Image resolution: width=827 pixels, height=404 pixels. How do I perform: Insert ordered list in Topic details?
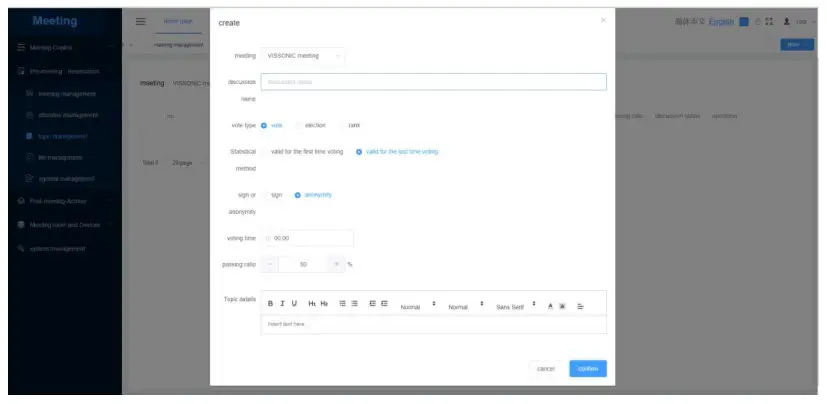pos(342,304)
